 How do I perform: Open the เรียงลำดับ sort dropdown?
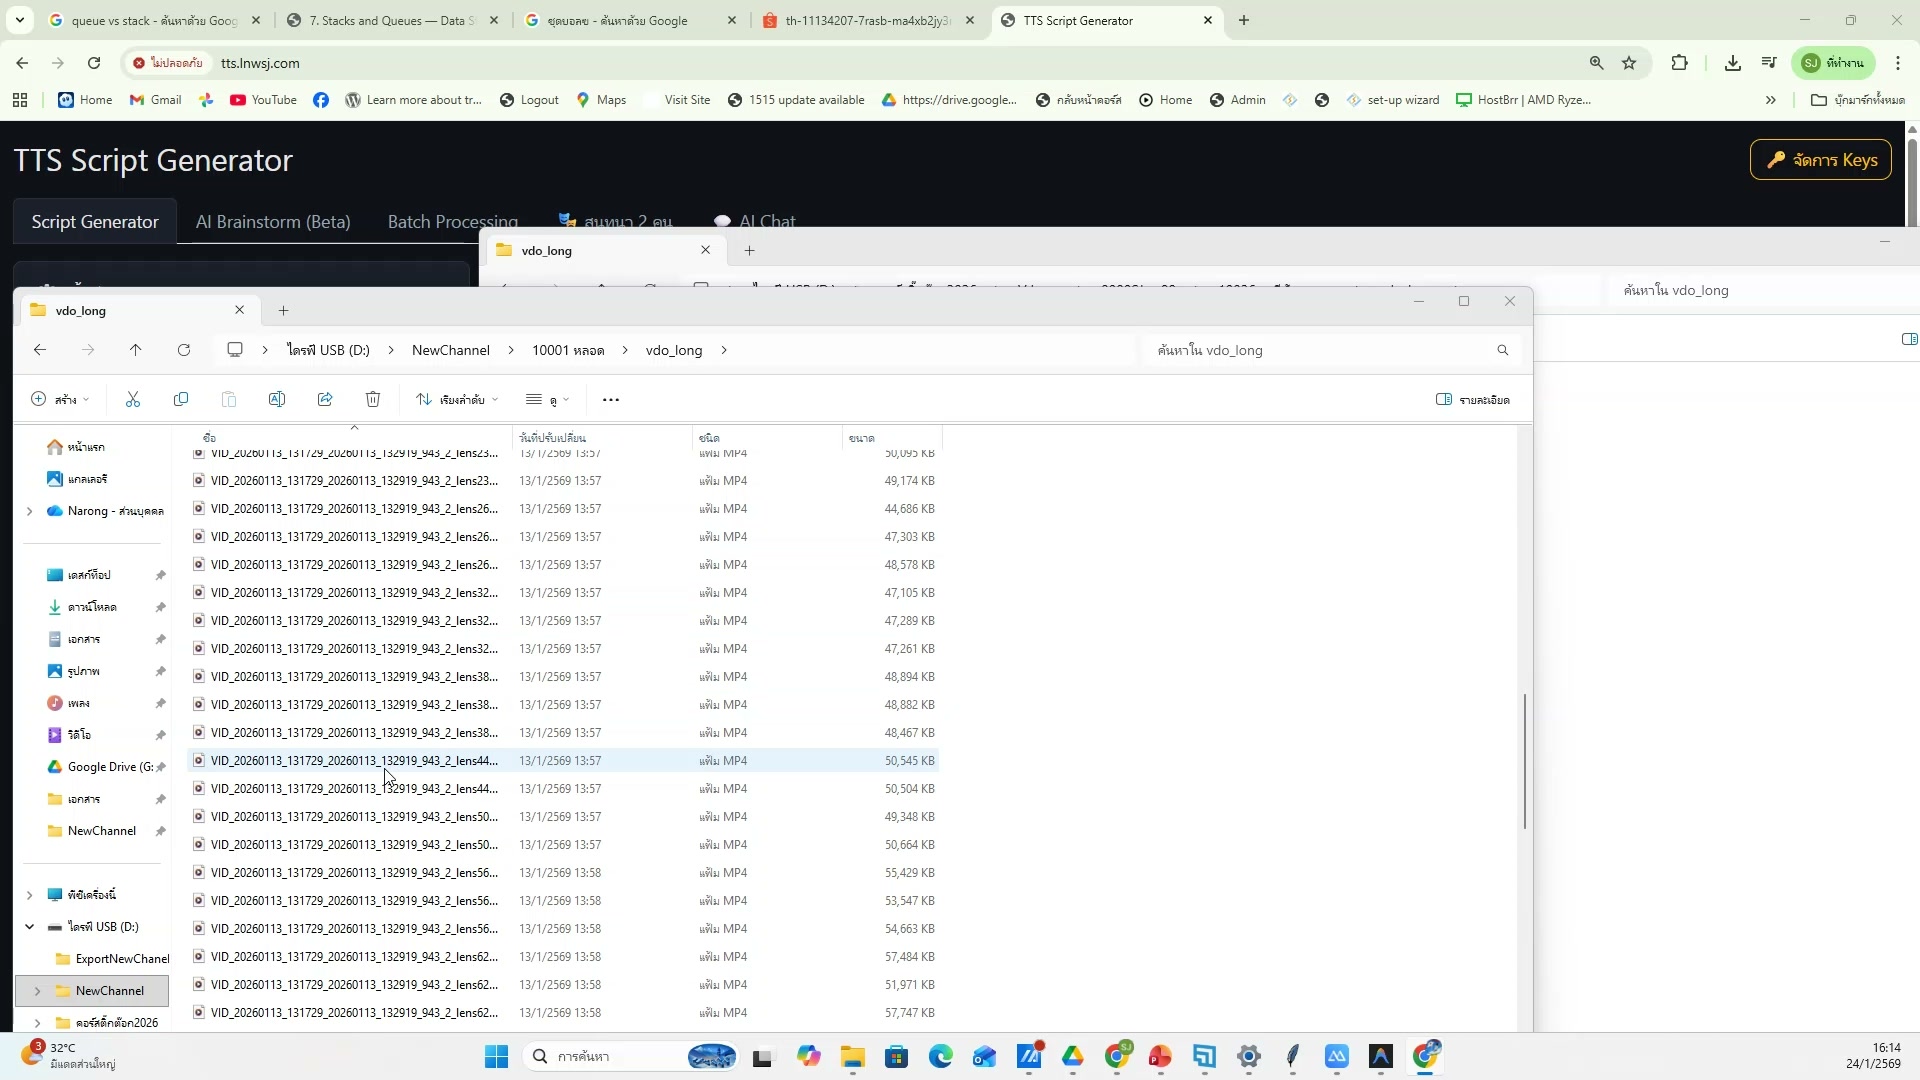pyautogui.click(x=457, y=400)
